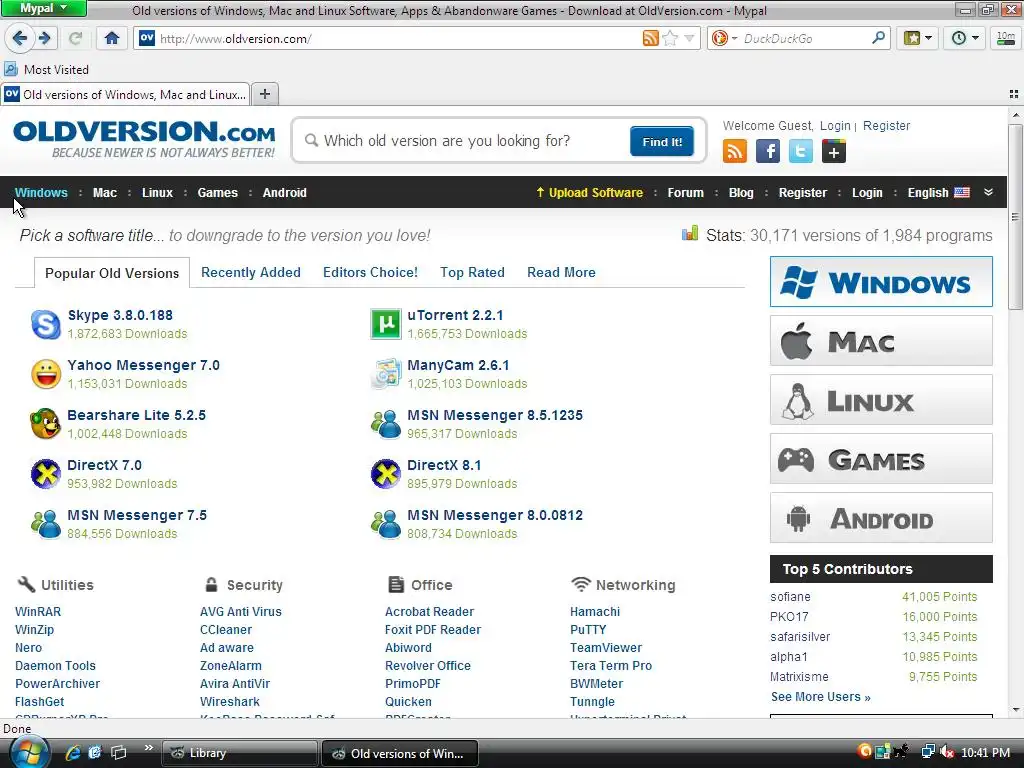Click the MSN Messenger 8.5.1235 icon
Screen dimensions: 1024x768
coord(386,424)
